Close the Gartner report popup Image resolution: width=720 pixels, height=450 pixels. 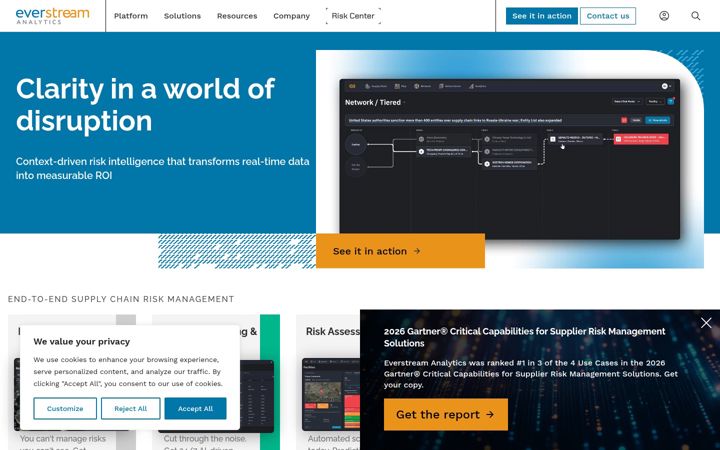click(x=706, y=323)
